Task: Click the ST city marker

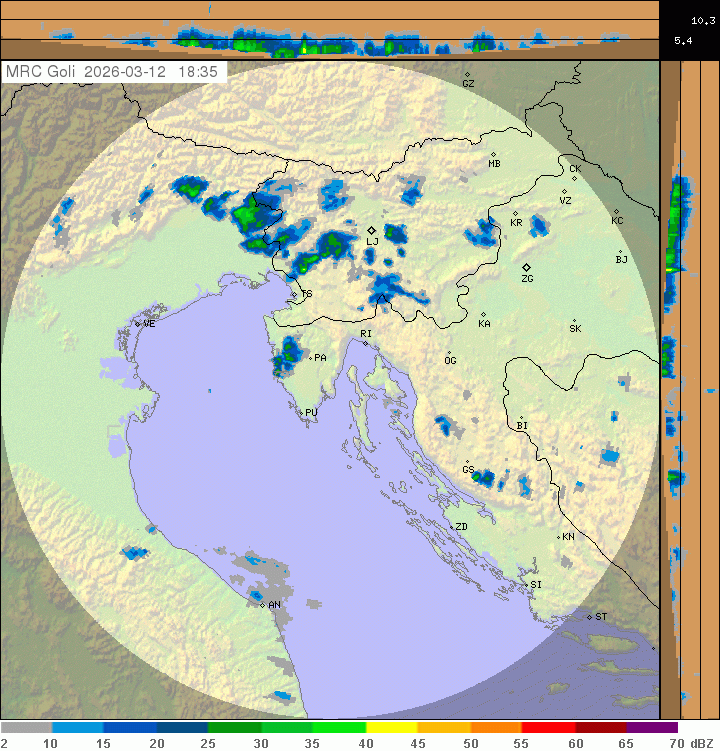Action: (x=590, y=616)
